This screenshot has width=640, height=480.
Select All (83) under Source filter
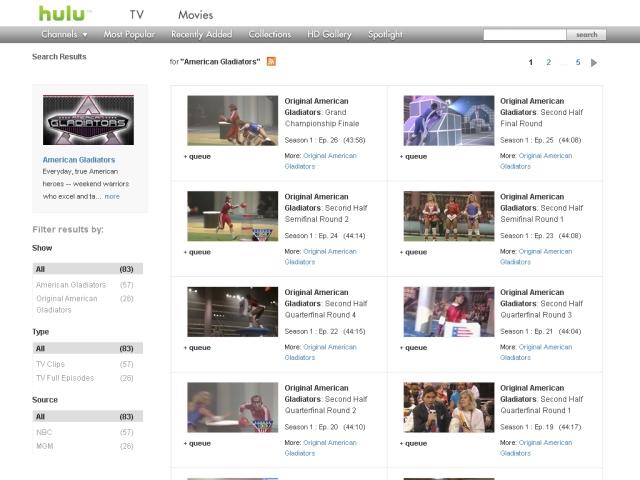coord(88,416)
